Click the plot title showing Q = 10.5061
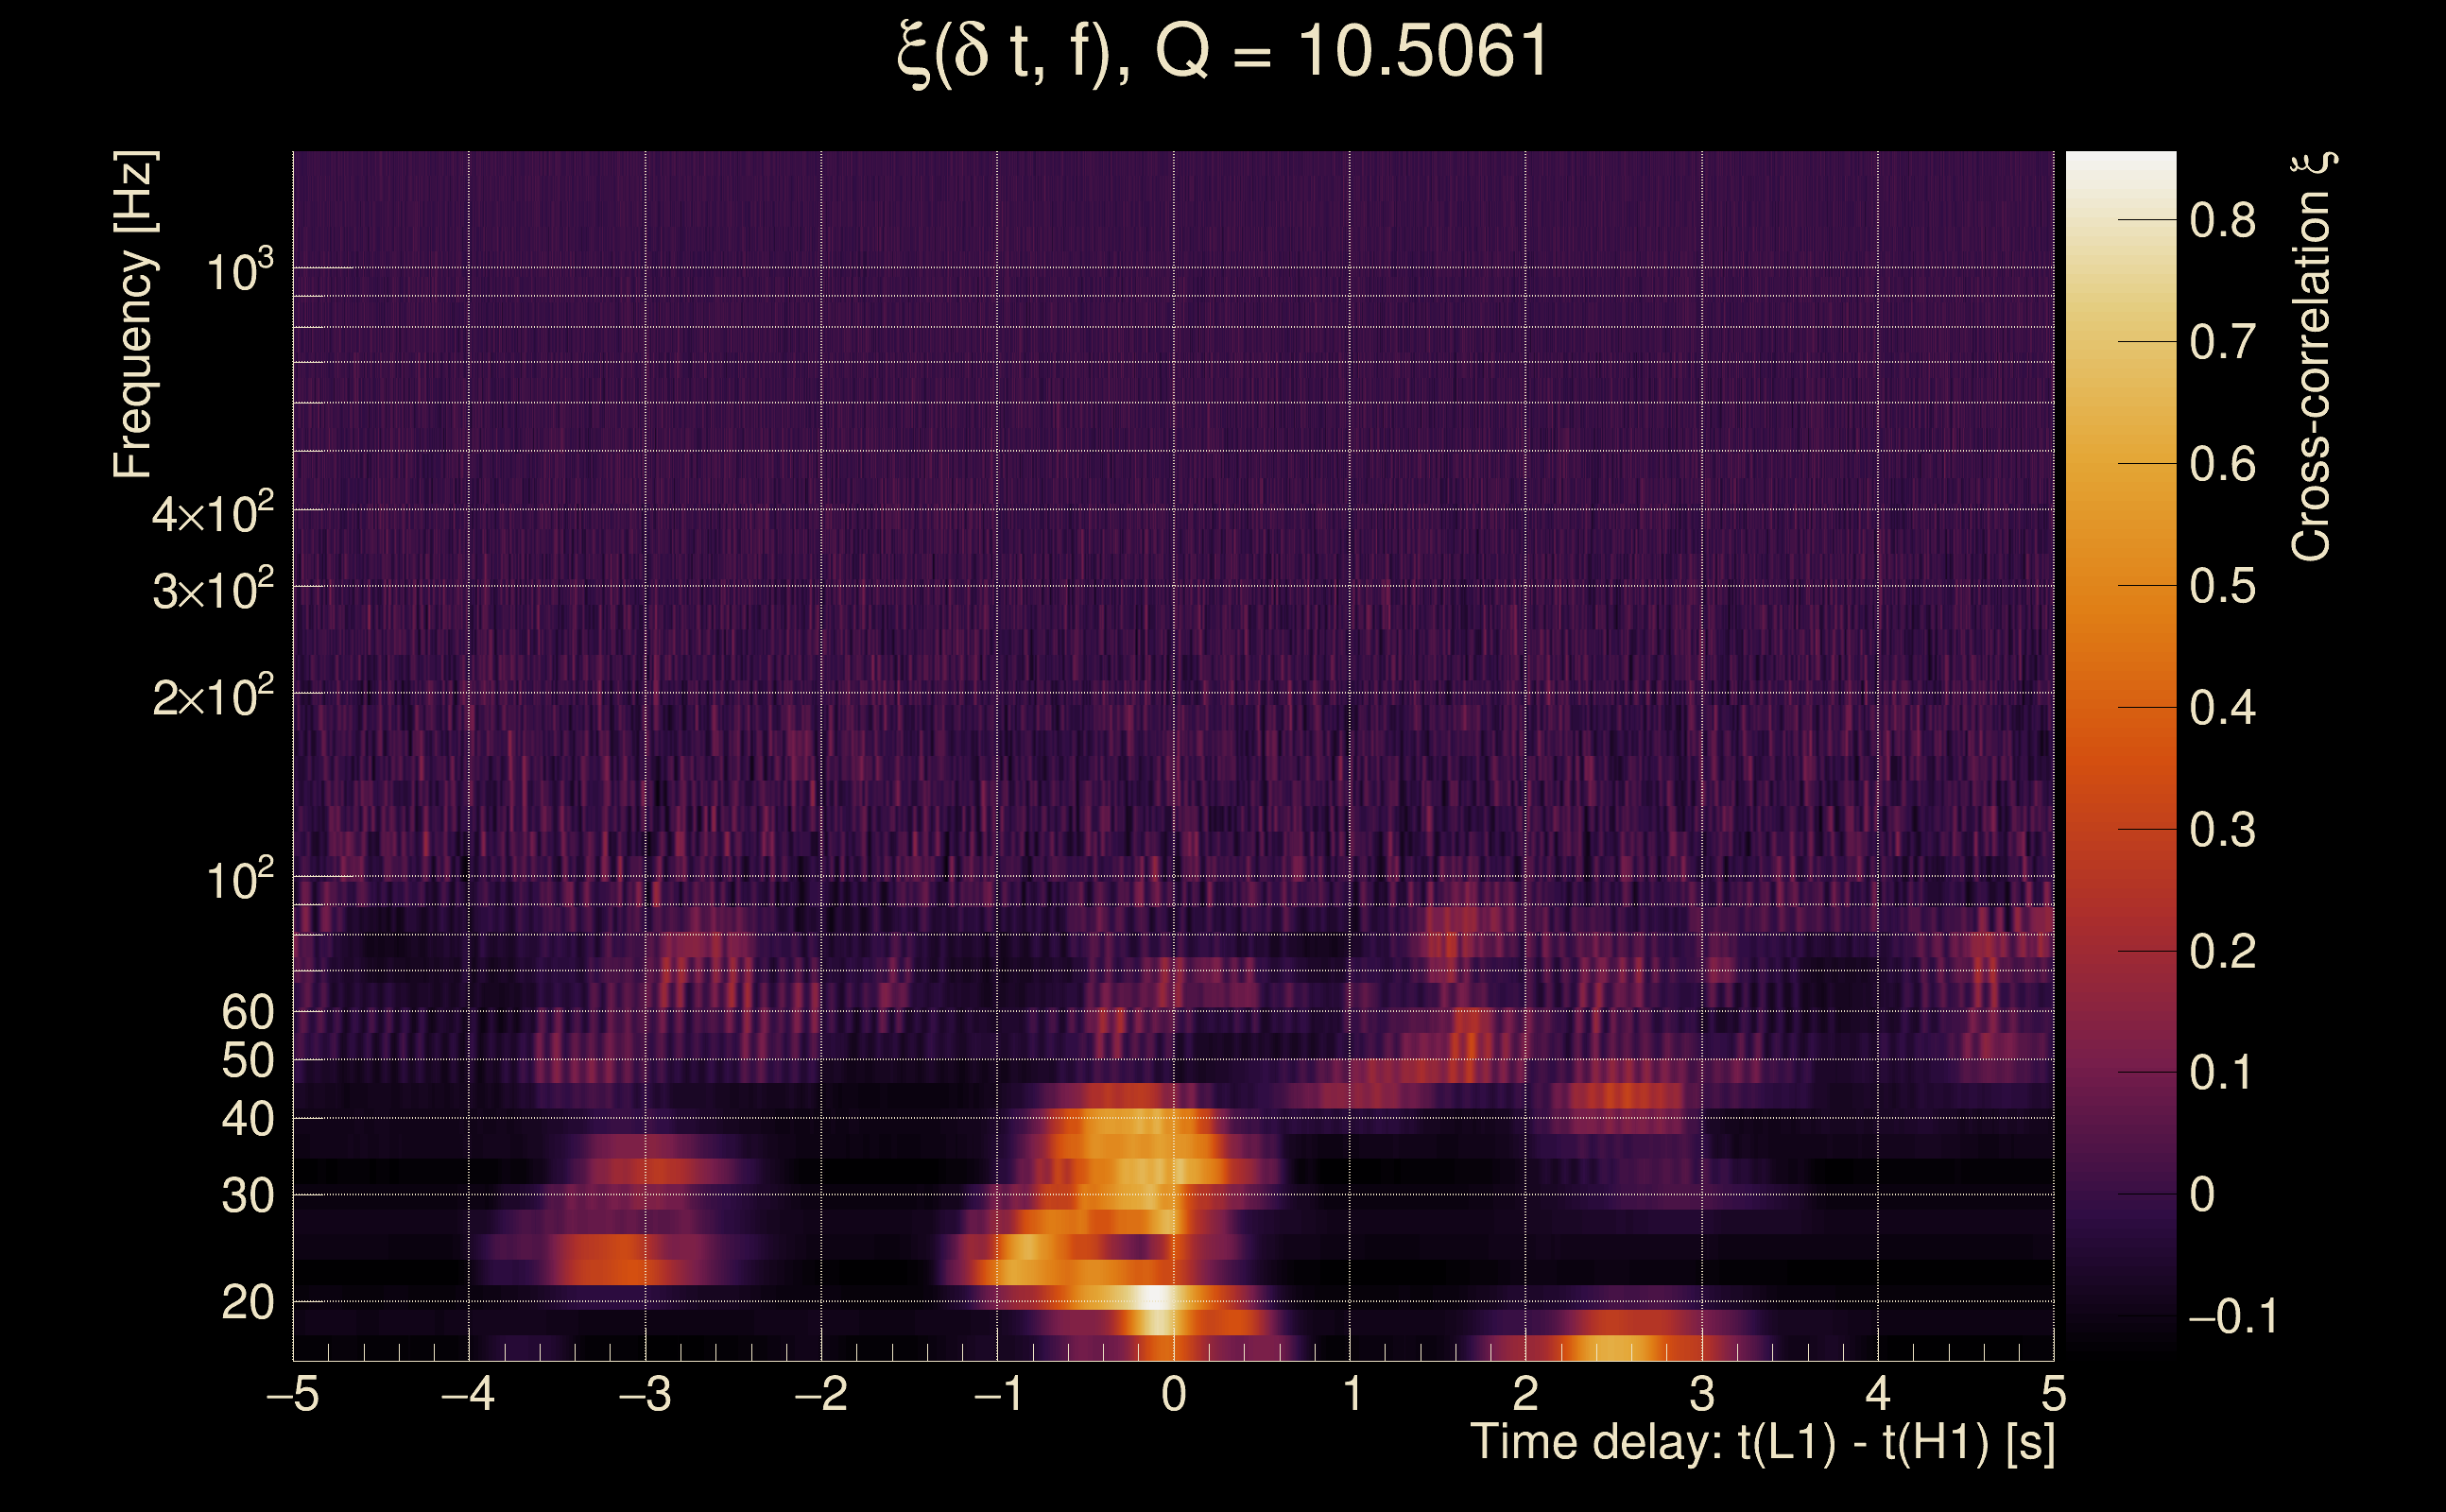2446x1512 pixels. coord(1222,52)
